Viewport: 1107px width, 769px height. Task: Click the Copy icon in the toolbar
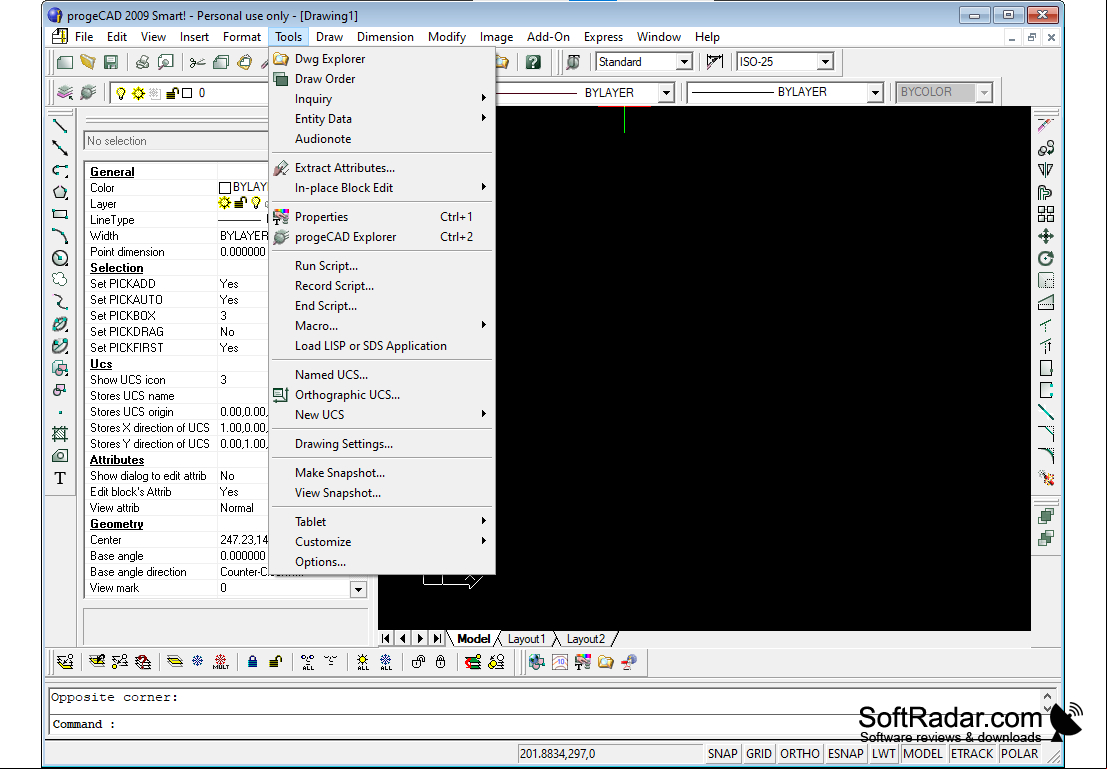[221, 62]
